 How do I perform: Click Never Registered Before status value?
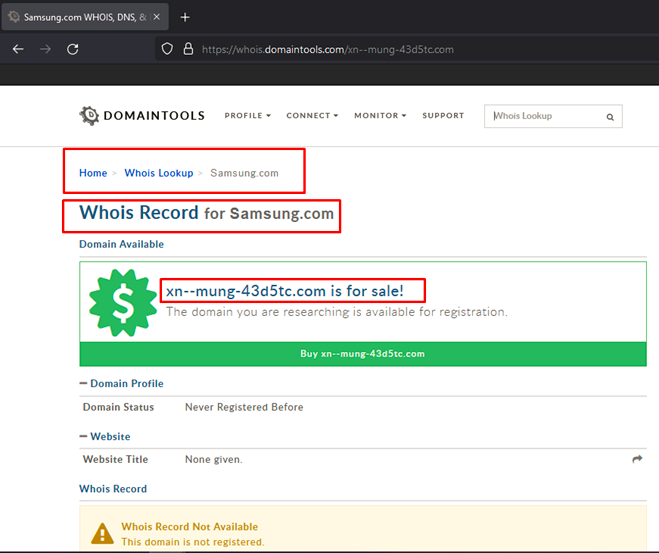[x=244, y=407]
